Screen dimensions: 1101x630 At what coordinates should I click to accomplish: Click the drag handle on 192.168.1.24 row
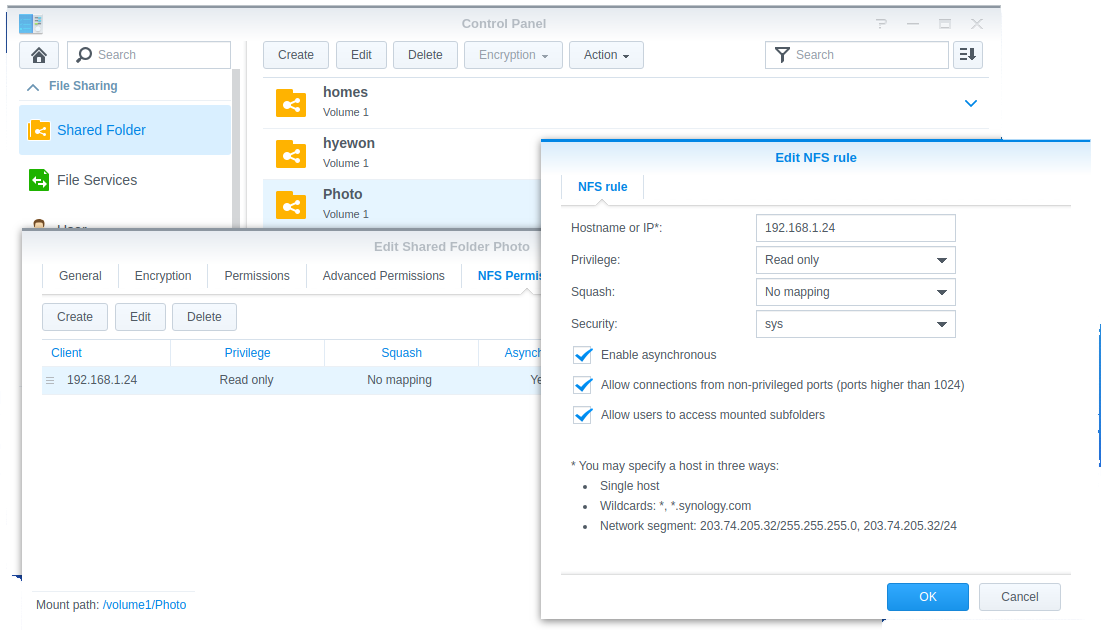50,380
